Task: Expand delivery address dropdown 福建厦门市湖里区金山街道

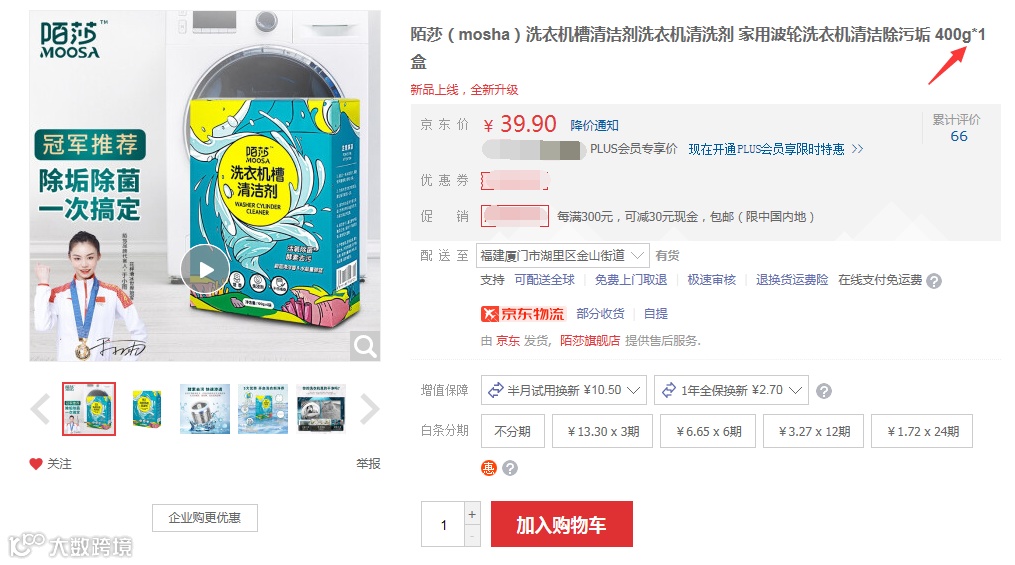Action: (563, 256)
